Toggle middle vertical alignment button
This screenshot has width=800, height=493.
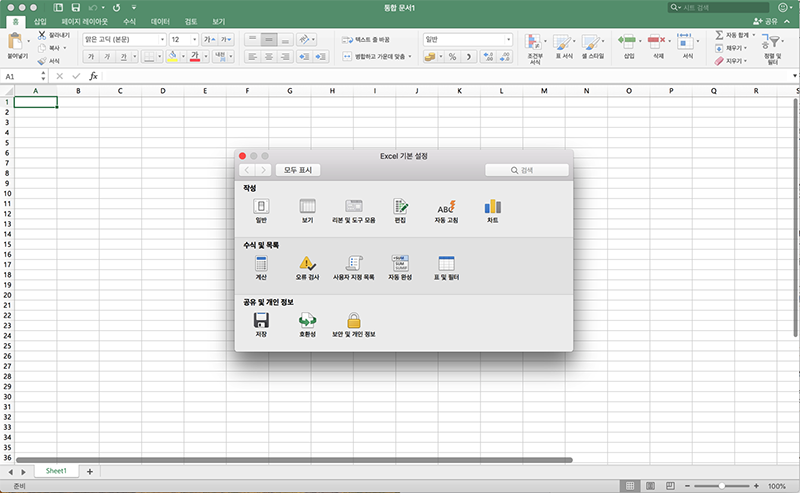269,40
